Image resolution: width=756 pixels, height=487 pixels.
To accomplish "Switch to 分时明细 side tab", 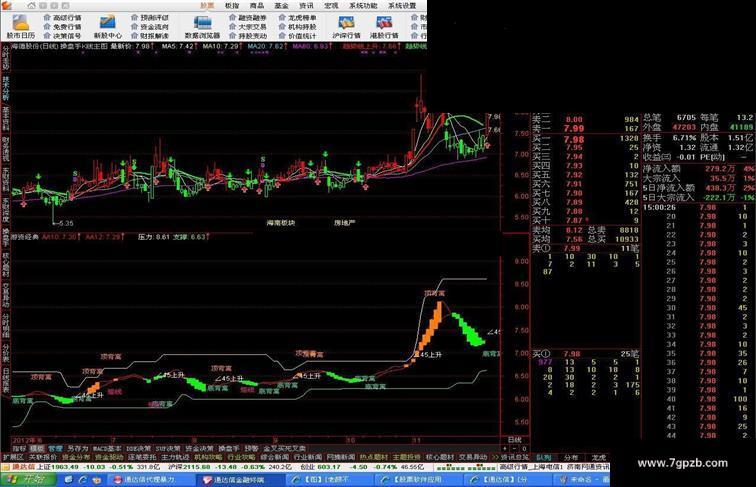I will coord(6,326).
